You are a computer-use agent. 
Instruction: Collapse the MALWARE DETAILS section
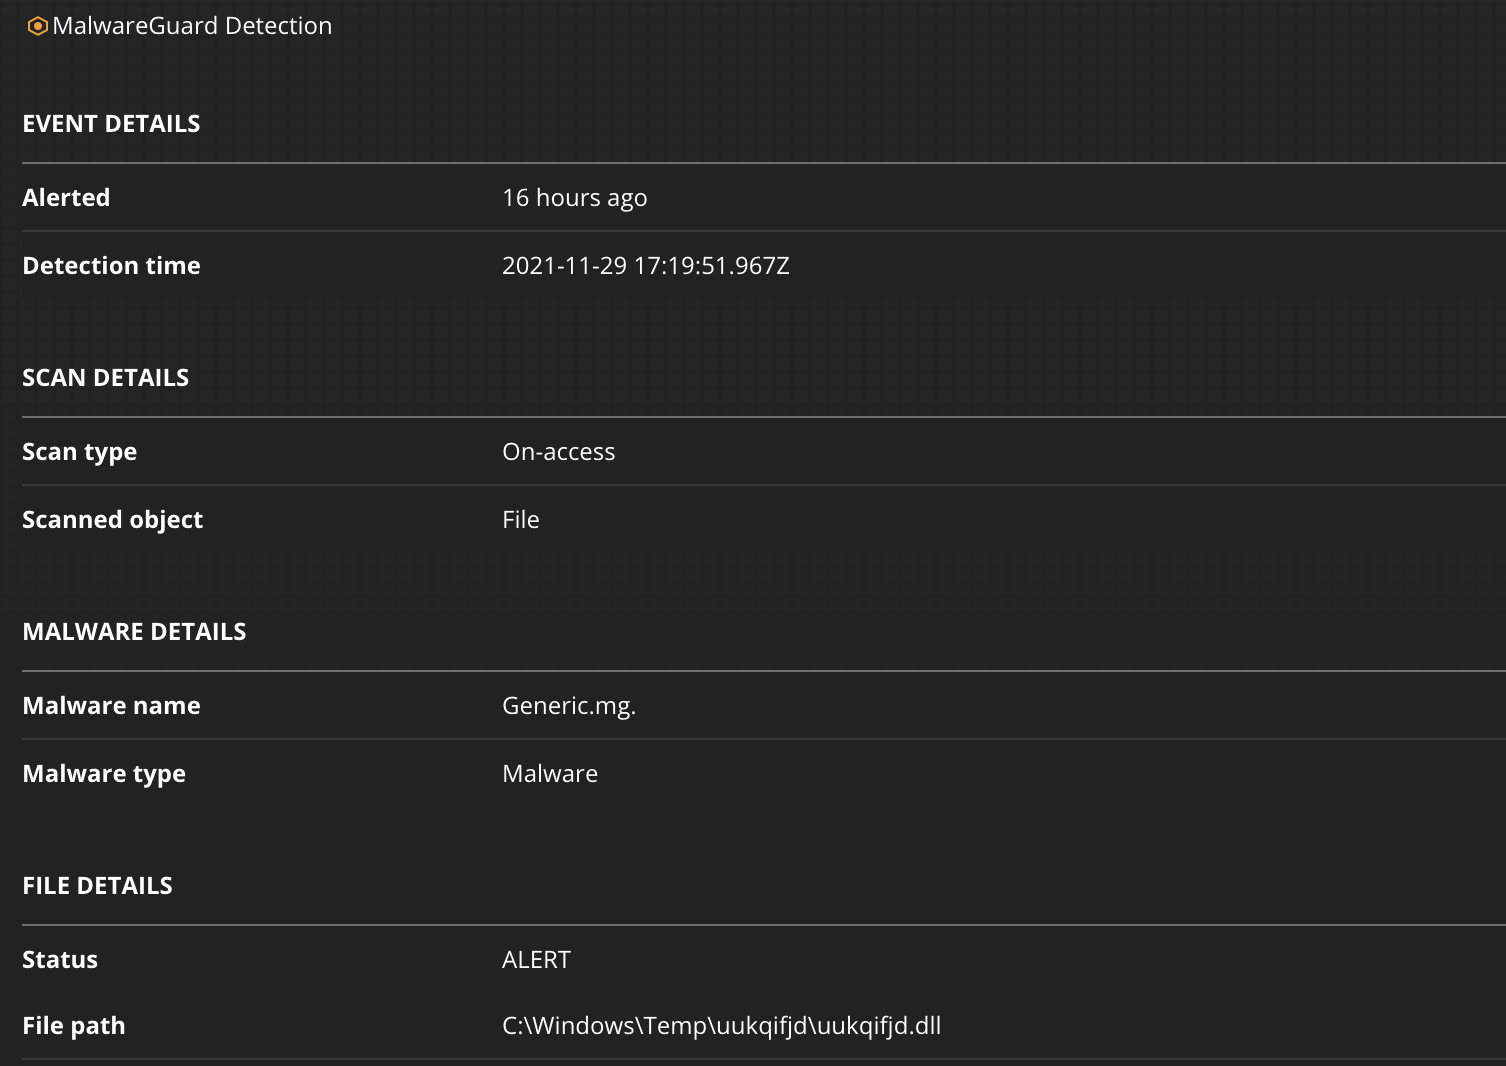pos(134,631)
